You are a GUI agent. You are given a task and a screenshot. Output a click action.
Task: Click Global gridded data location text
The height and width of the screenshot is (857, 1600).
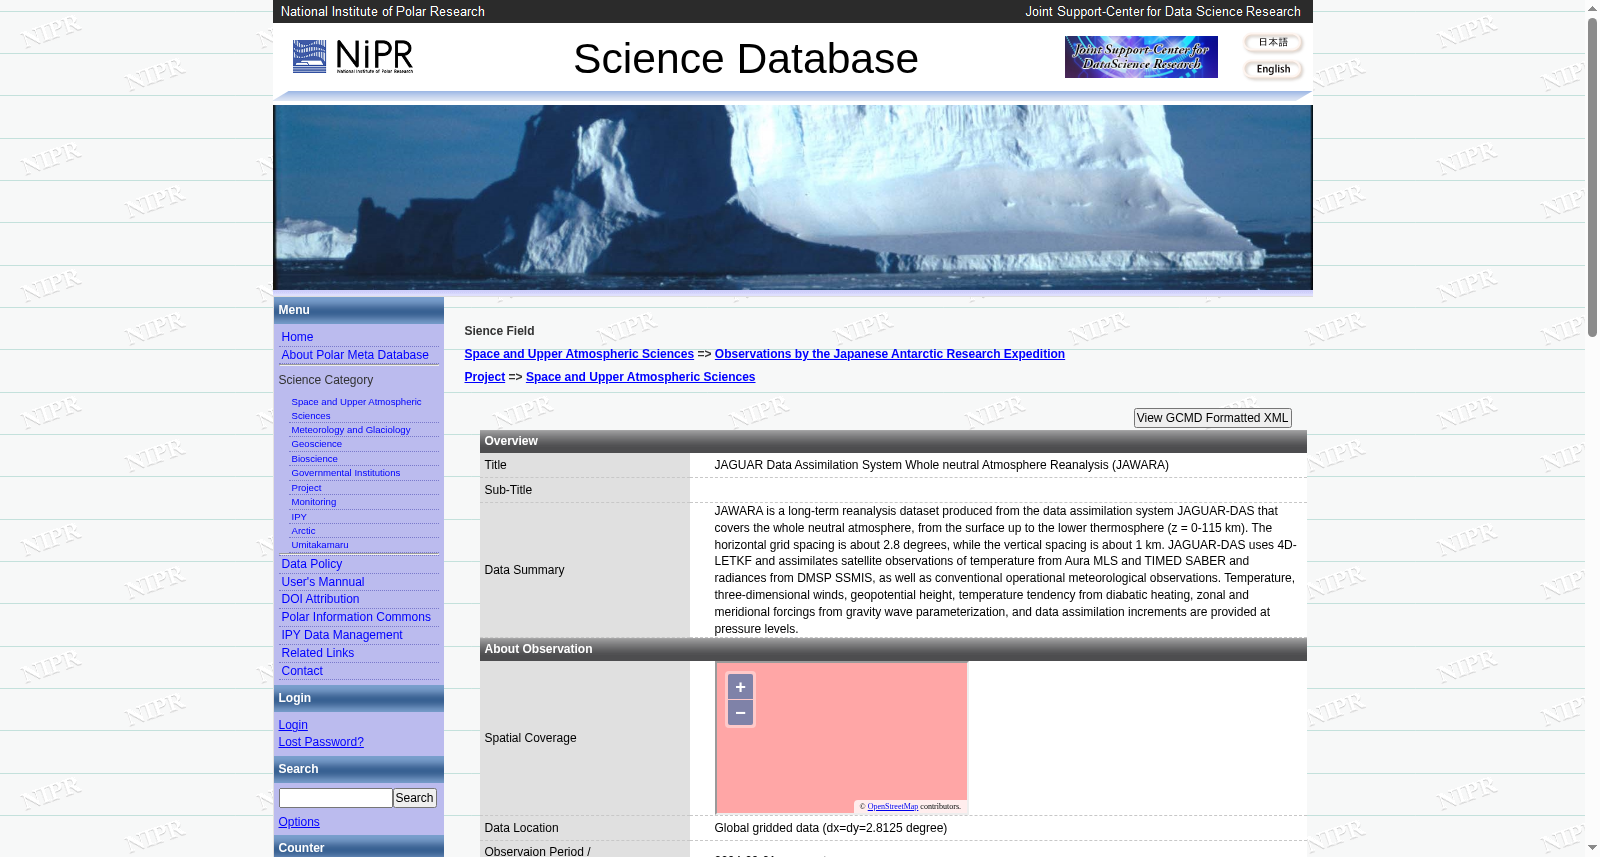point(830,828)
